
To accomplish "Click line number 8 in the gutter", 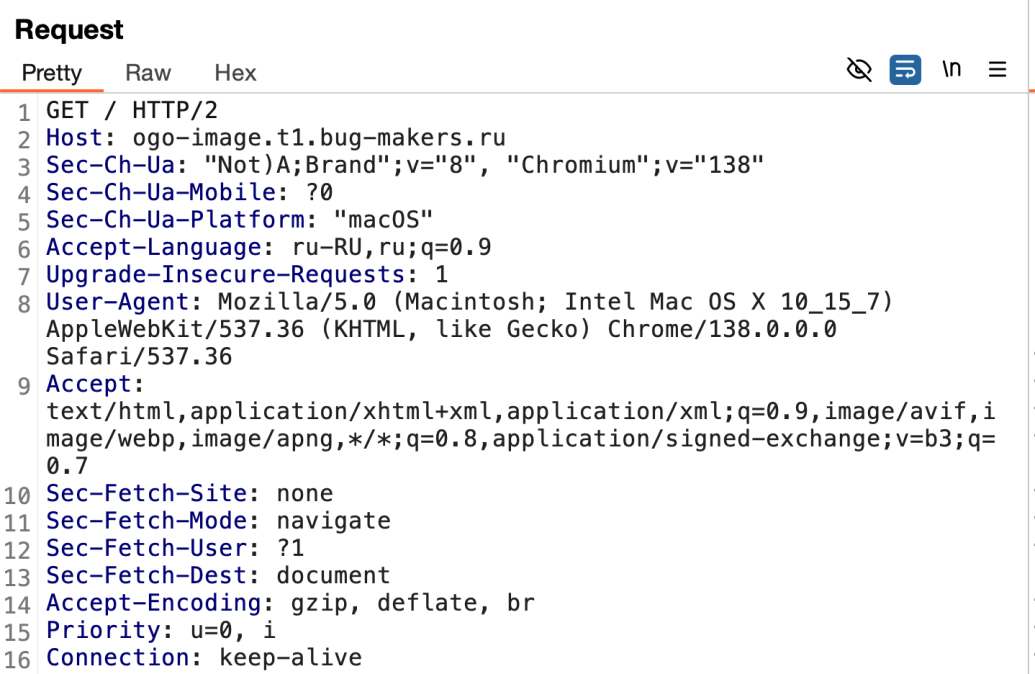I will [24, 304].
